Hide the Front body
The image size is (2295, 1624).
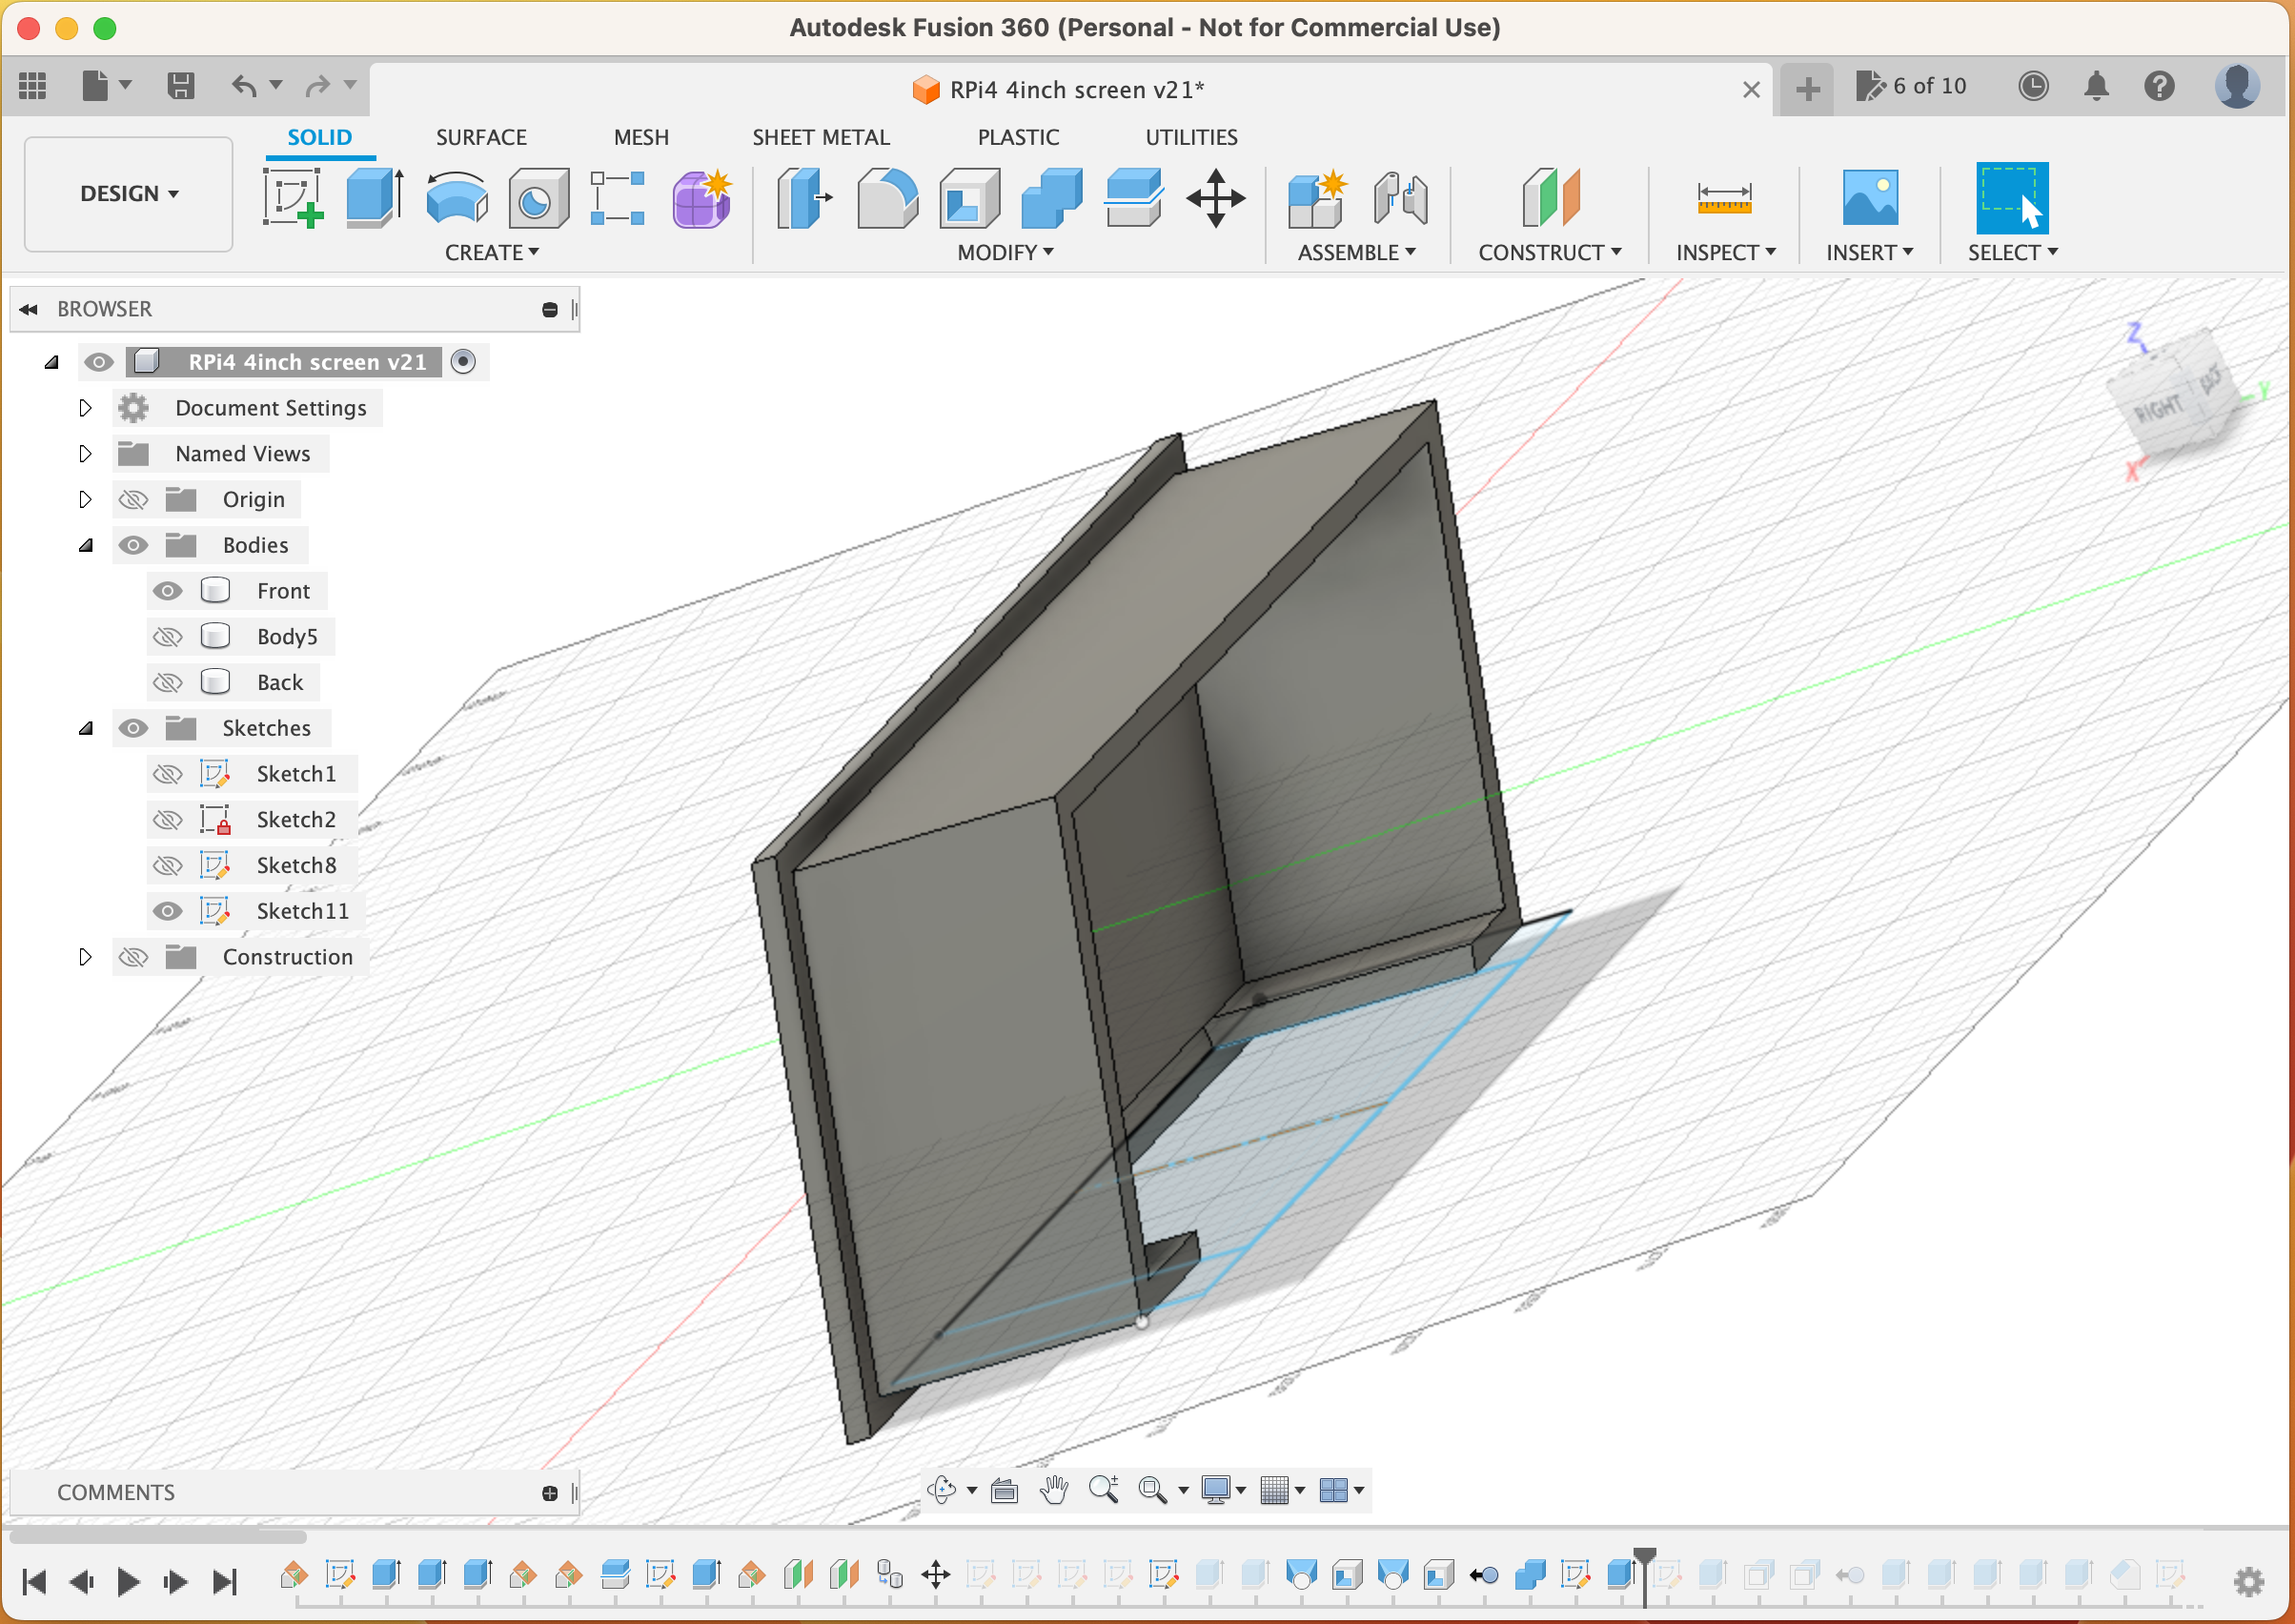(x=167, y=591)
